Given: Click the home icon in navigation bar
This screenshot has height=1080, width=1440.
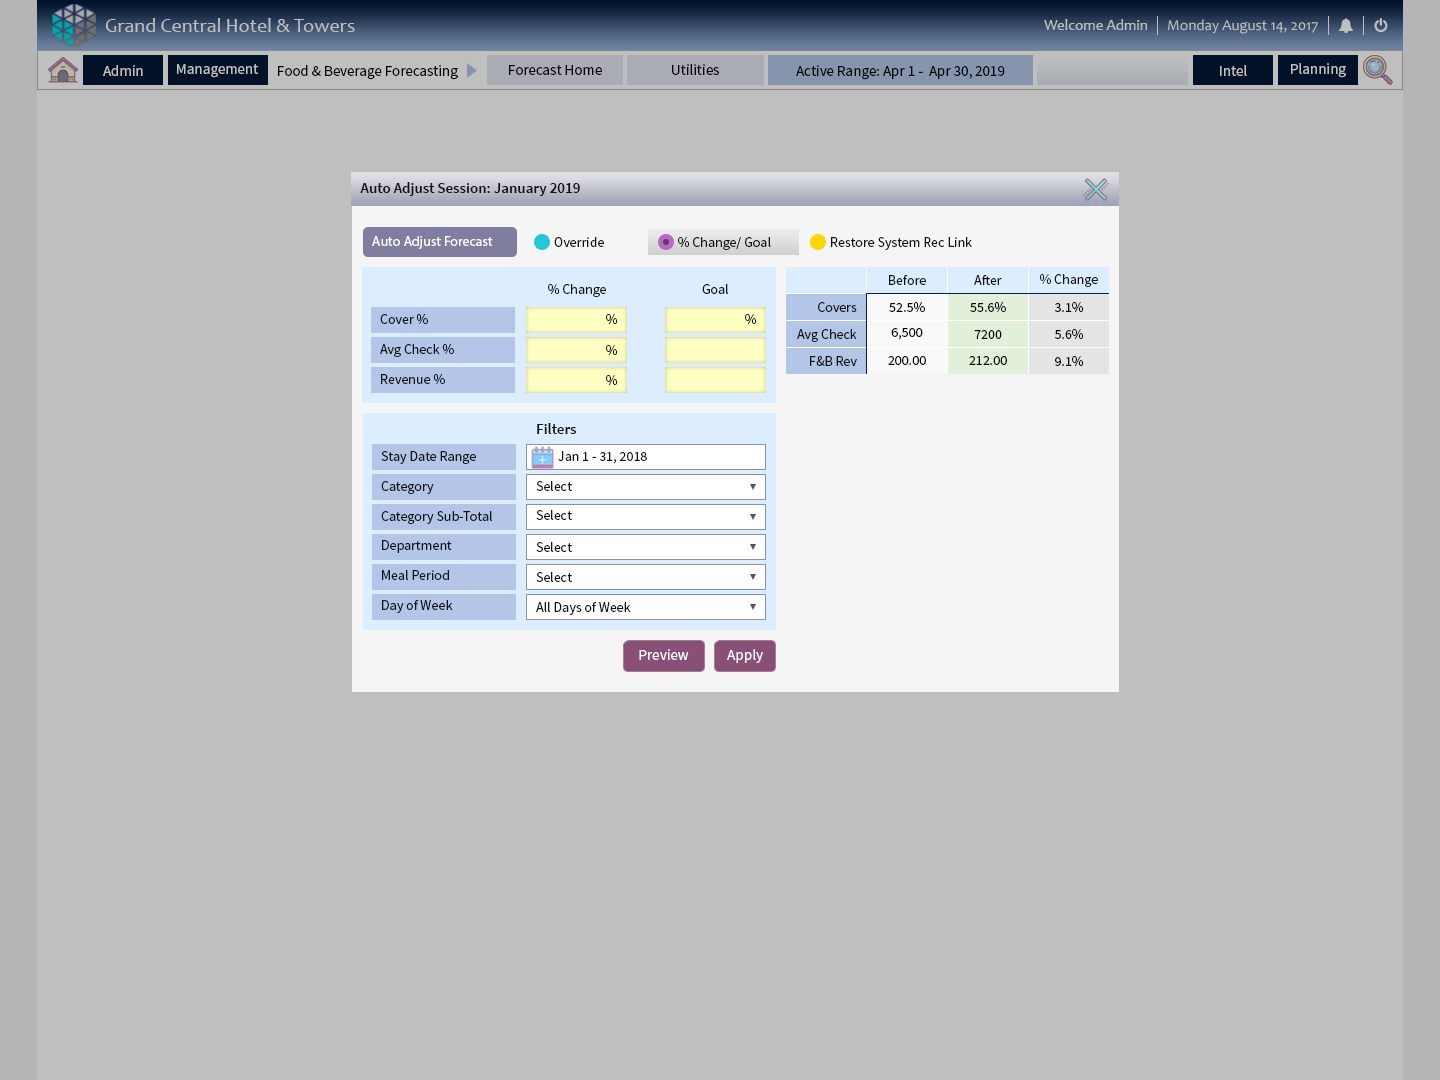Looking at the screenshot, I should [x=63, y=70].
